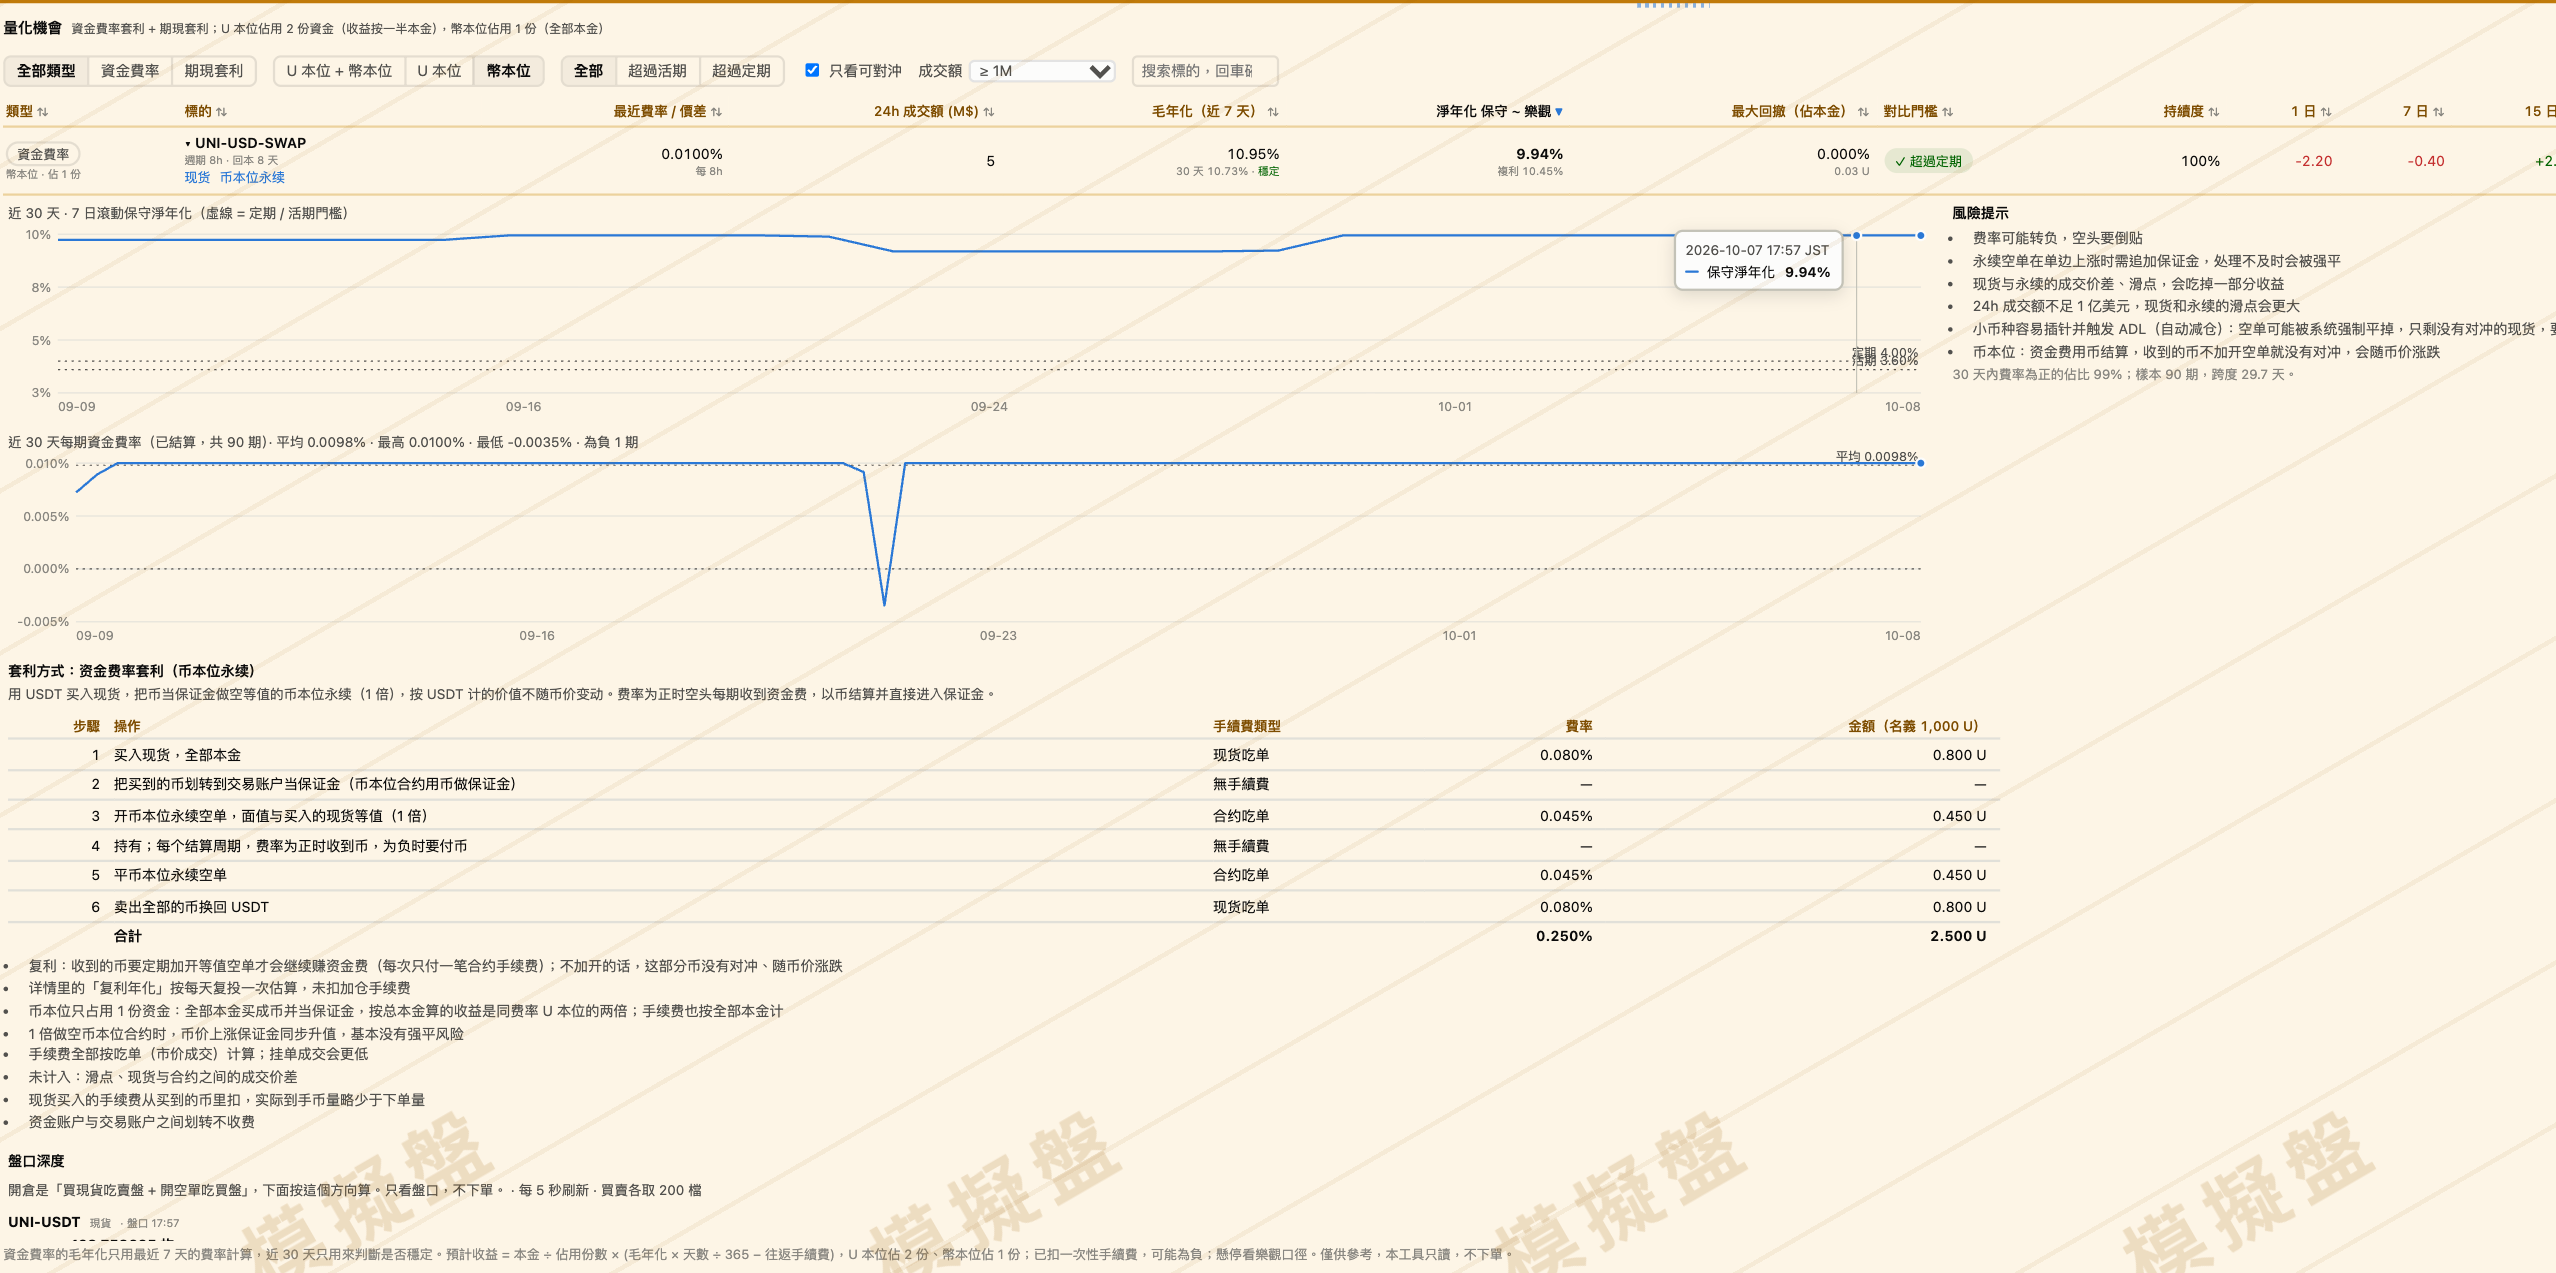The width and height of the screenshot is (2556, 1273).
Task: Focus the 搜索標的 search field
Action: pyautogui.click(x=1205, y=71)
